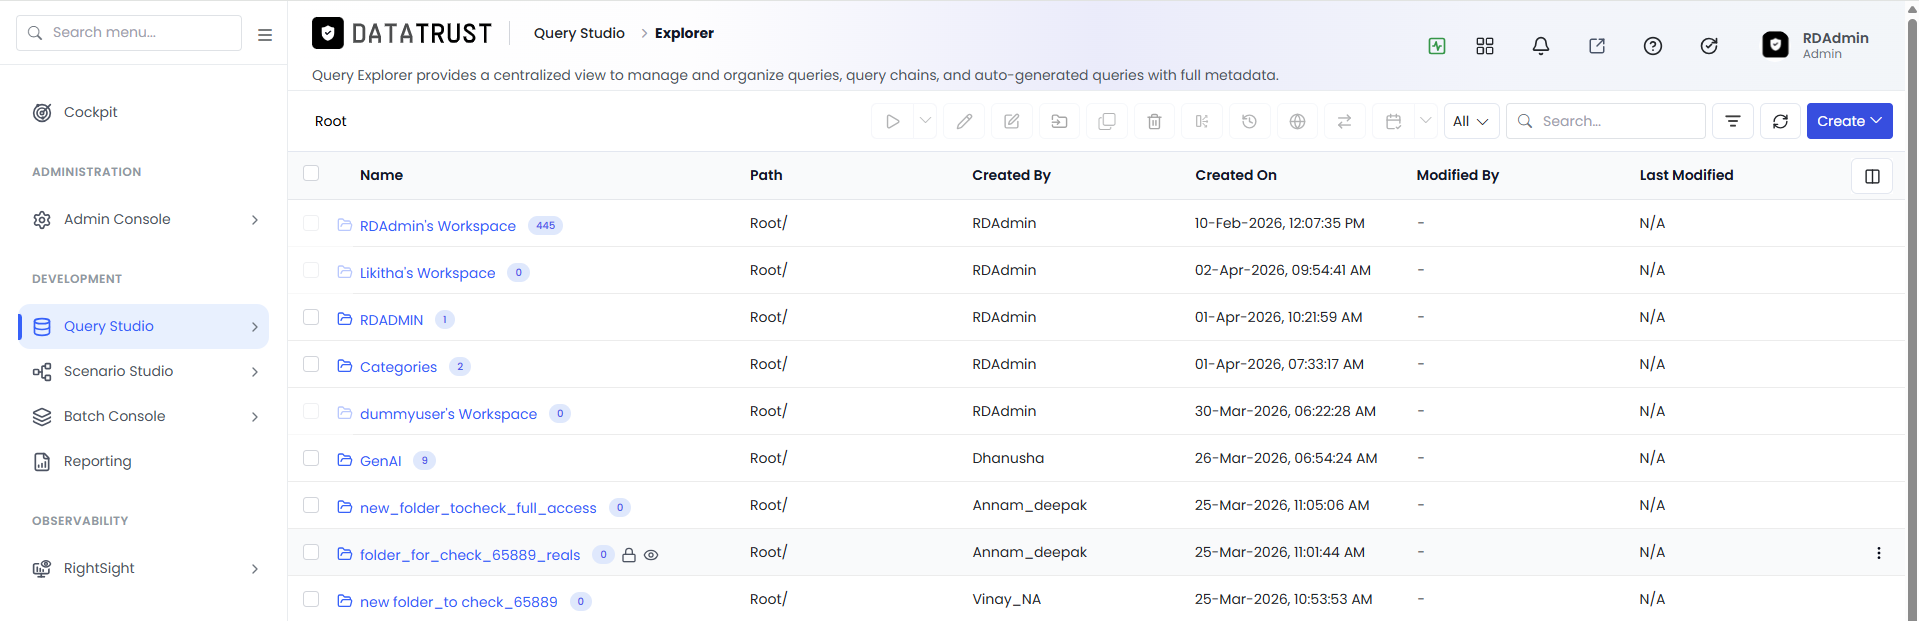Expand the Scenario Studio chevron
This screenshot has width=1919, height=621.
coord(255,372)
